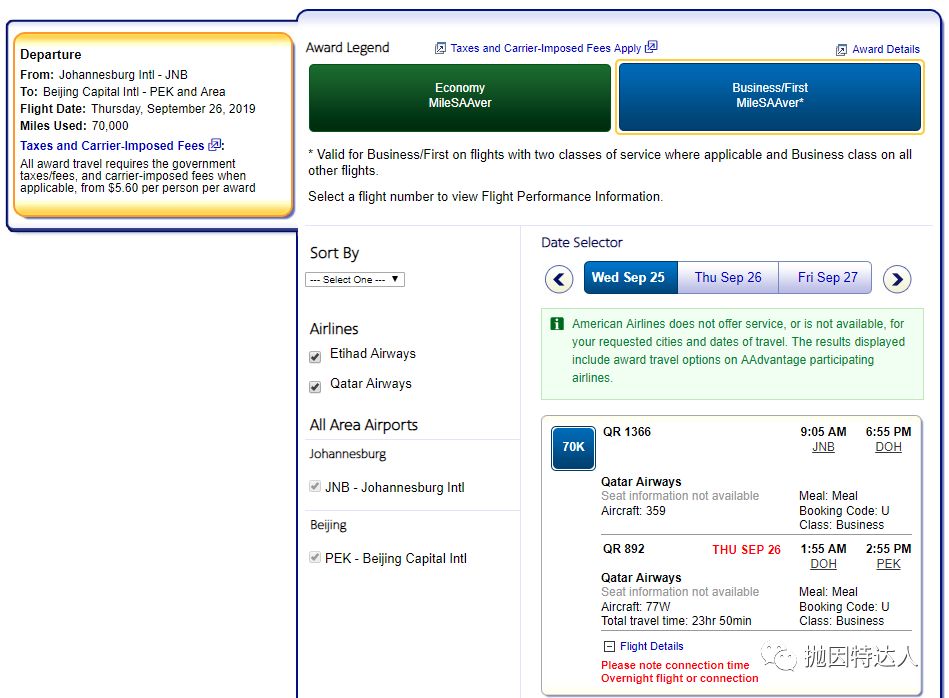The height and width of the screenshot is (698, 949).
Task: Click 'To: Beijing Capital Intl - PEK and Area'
Action: click(x=123, y=92)
